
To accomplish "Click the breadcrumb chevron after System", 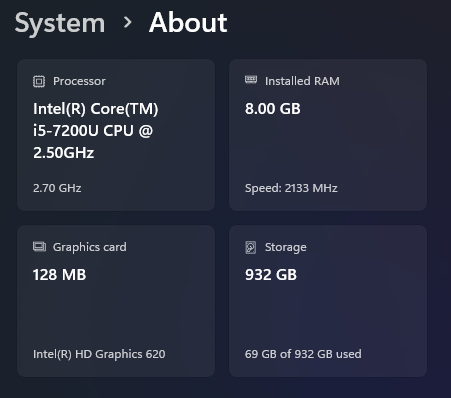I will coord(127,22).
